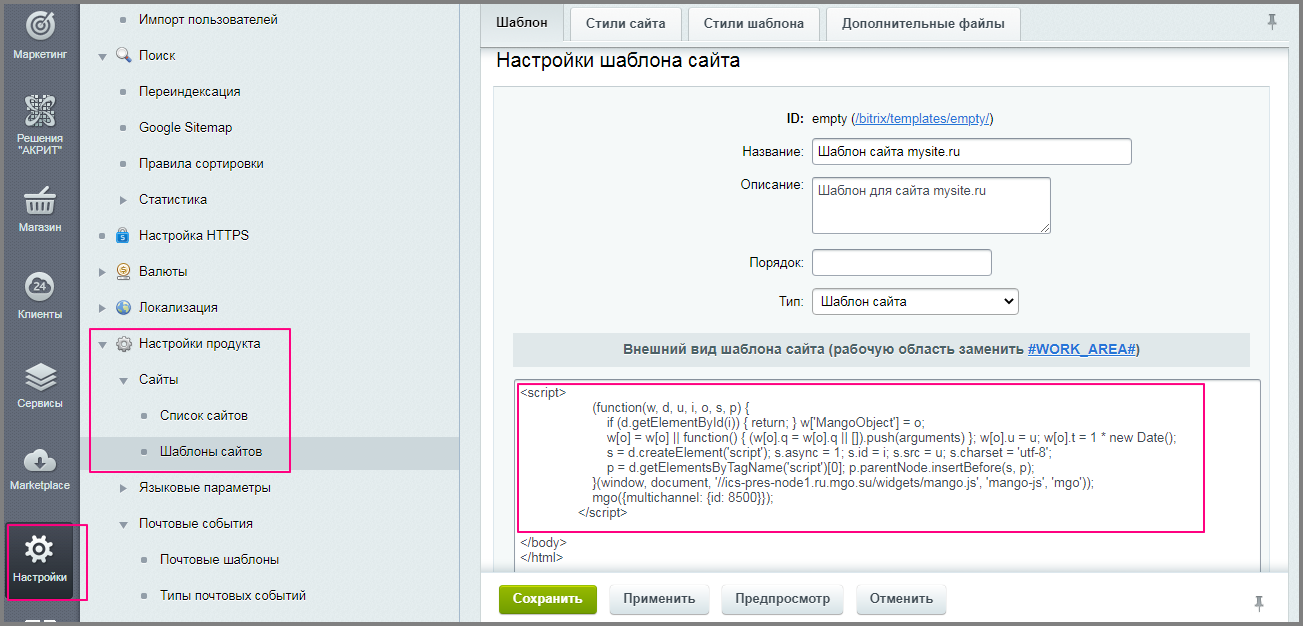The image size is (1303, 626).
Task: Switch to the Шаблон tab
Action: pos(522,23)
